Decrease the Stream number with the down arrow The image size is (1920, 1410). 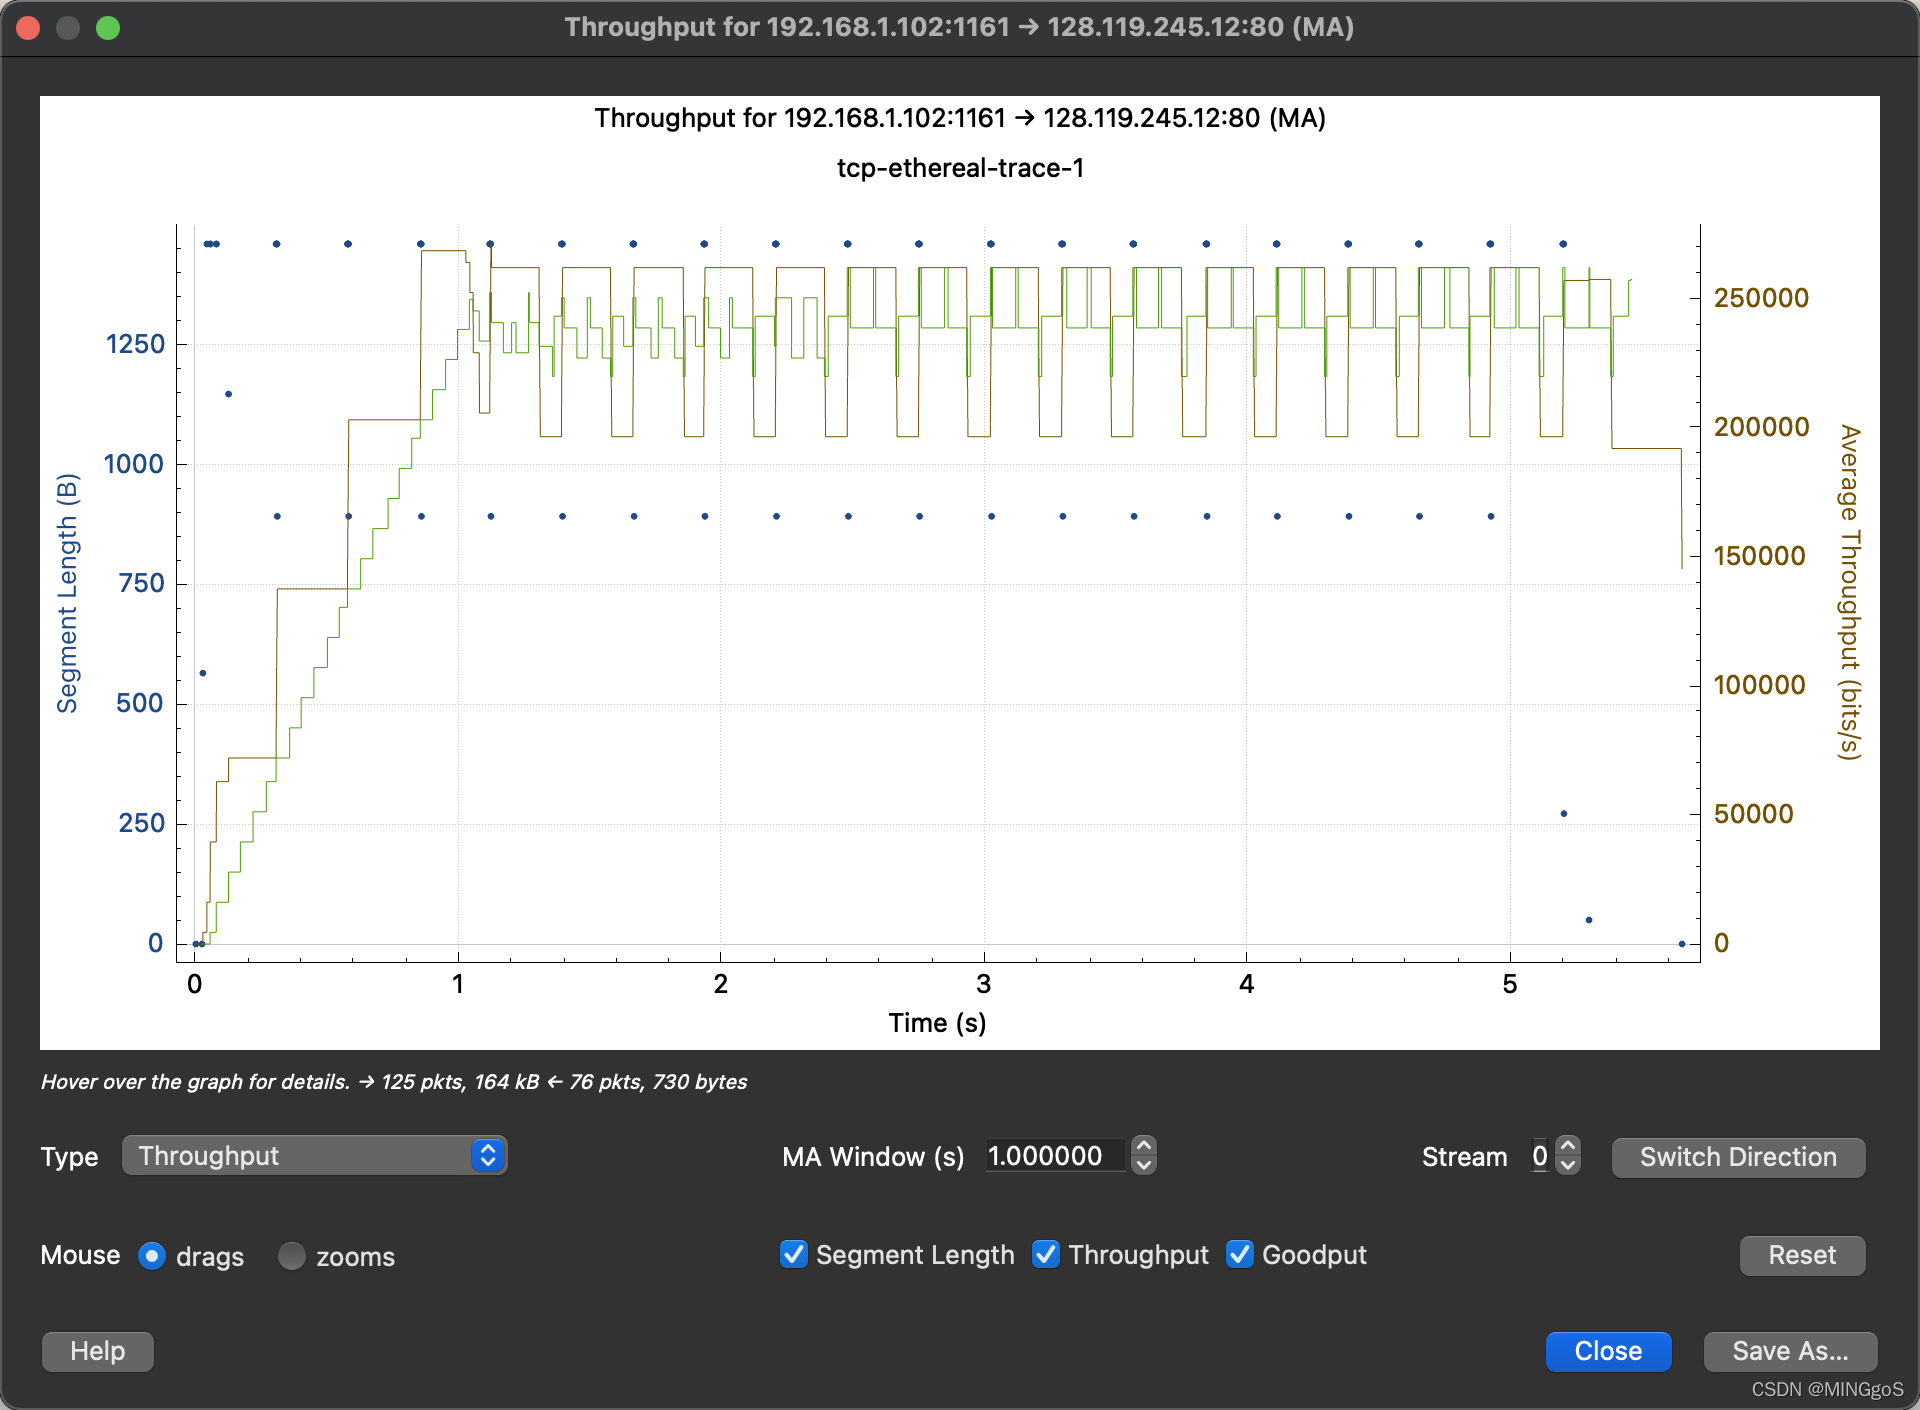(1568, 1166)
